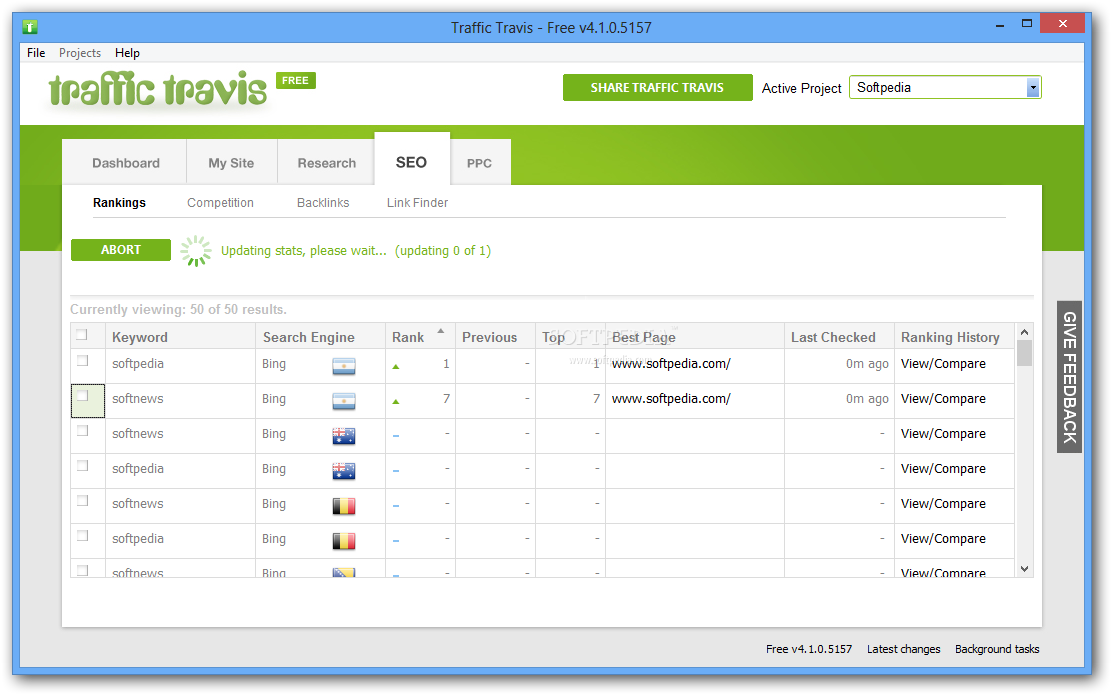Check the softpedia Belgium row checkbox
The image size is (1112, 695).
click(x=83, y=535)
